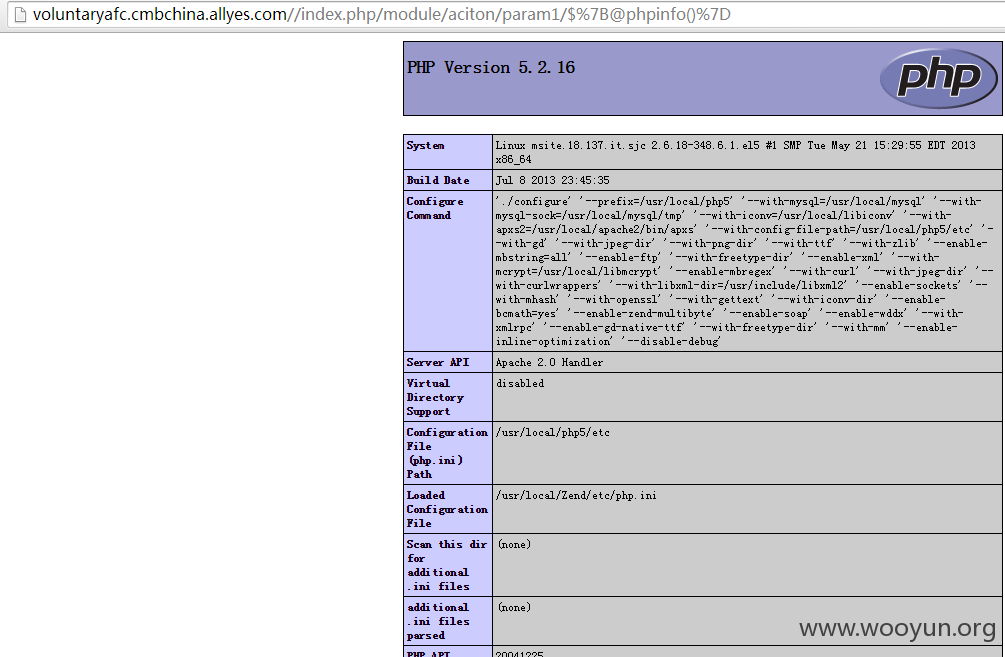The image size is (1005, 657).
Task: Click Apache 2.0 Handler value
Action: tap(549, 362)
